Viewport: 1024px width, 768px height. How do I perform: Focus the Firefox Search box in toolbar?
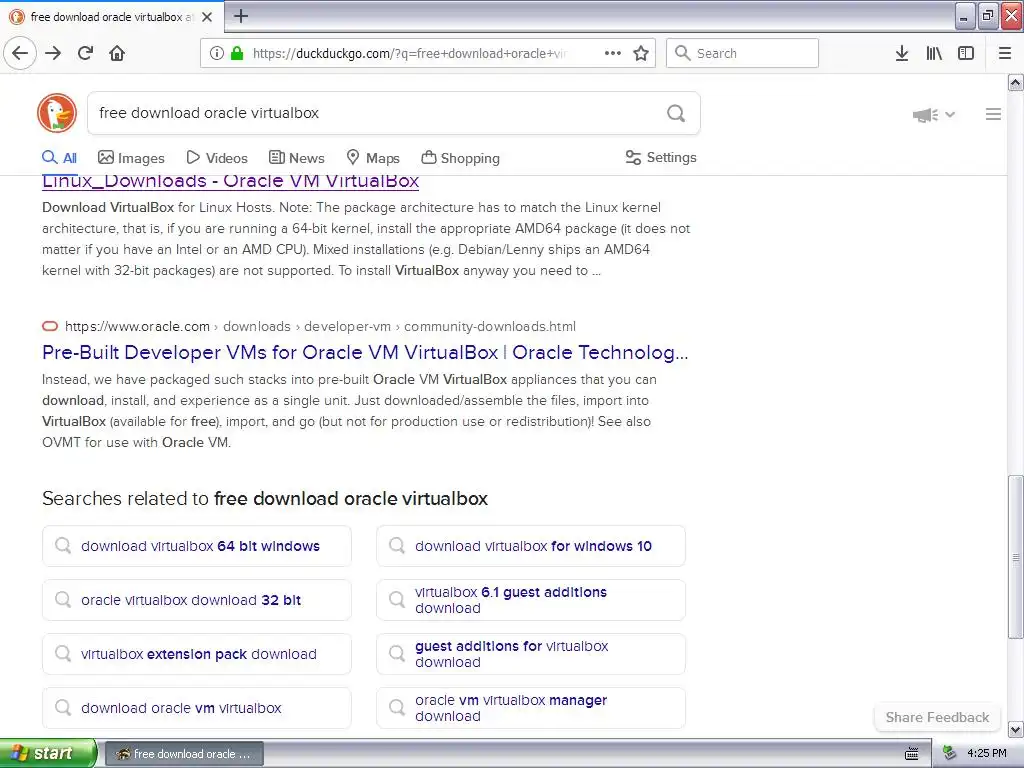point(742,53)
